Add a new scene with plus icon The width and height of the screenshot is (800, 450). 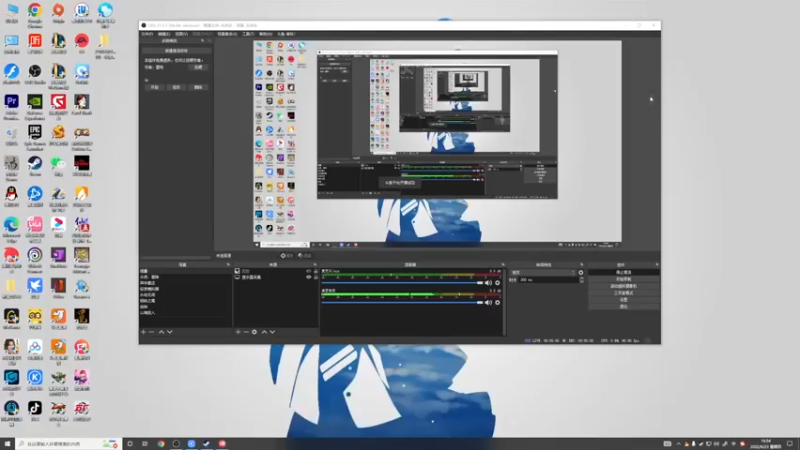[x=143, y=332]
